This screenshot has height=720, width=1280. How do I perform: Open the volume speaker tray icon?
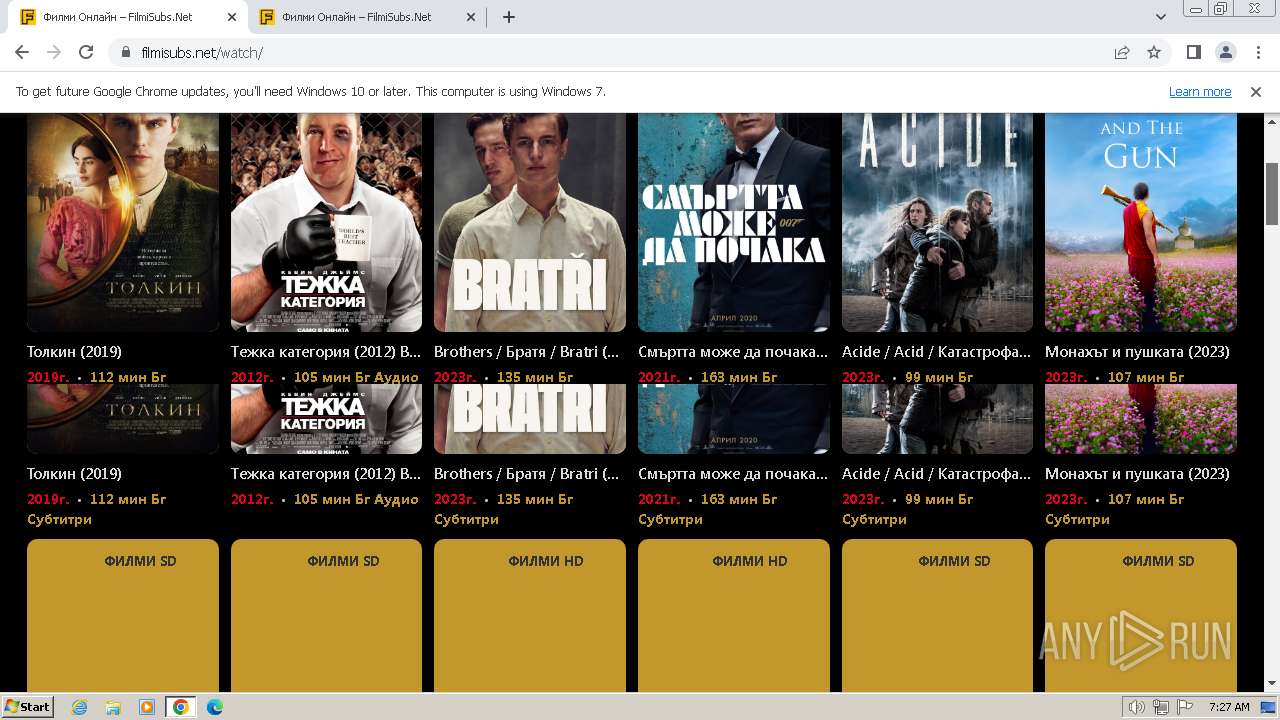click(x=1137, y=707)
